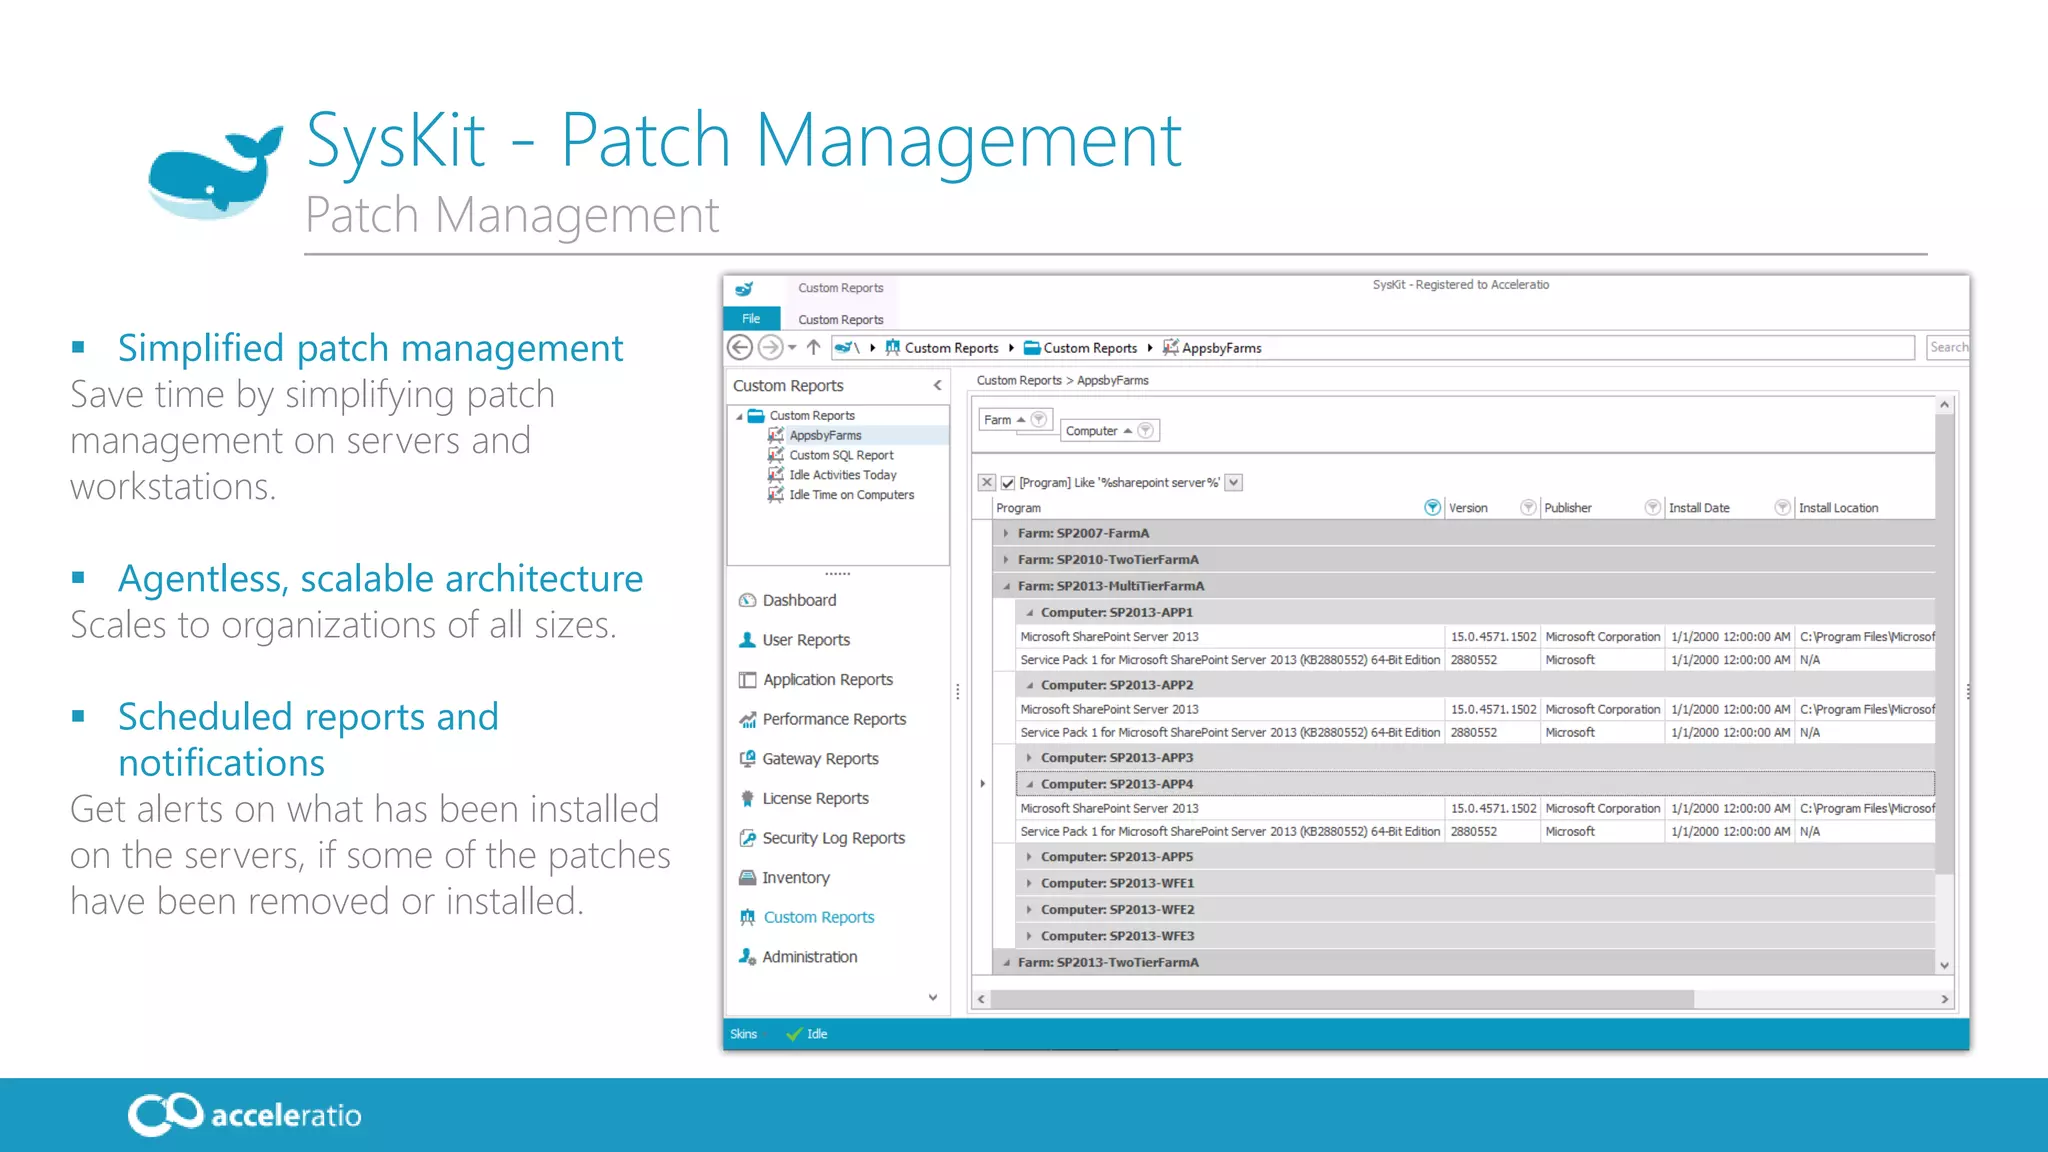The image size is (2048, 1152).
Task: Go back with the Back arrow button
Action: click(x=739, y=347)
